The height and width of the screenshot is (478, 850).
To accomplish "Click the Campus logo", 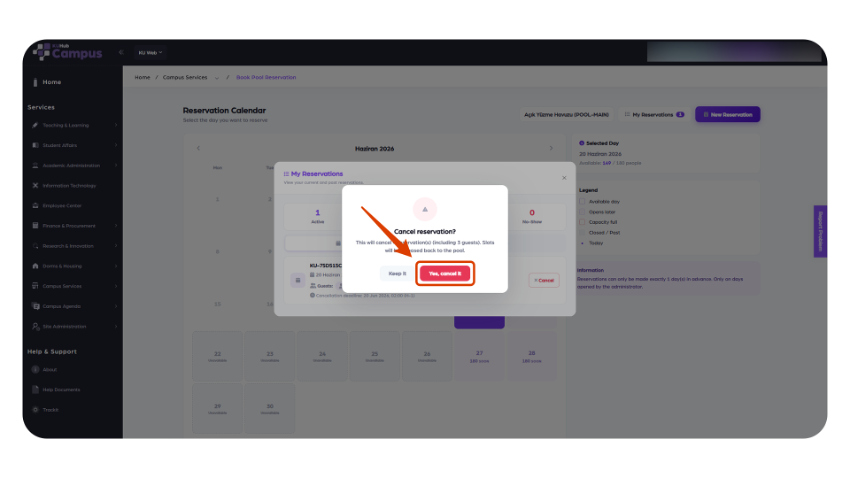I will point(68,52).
